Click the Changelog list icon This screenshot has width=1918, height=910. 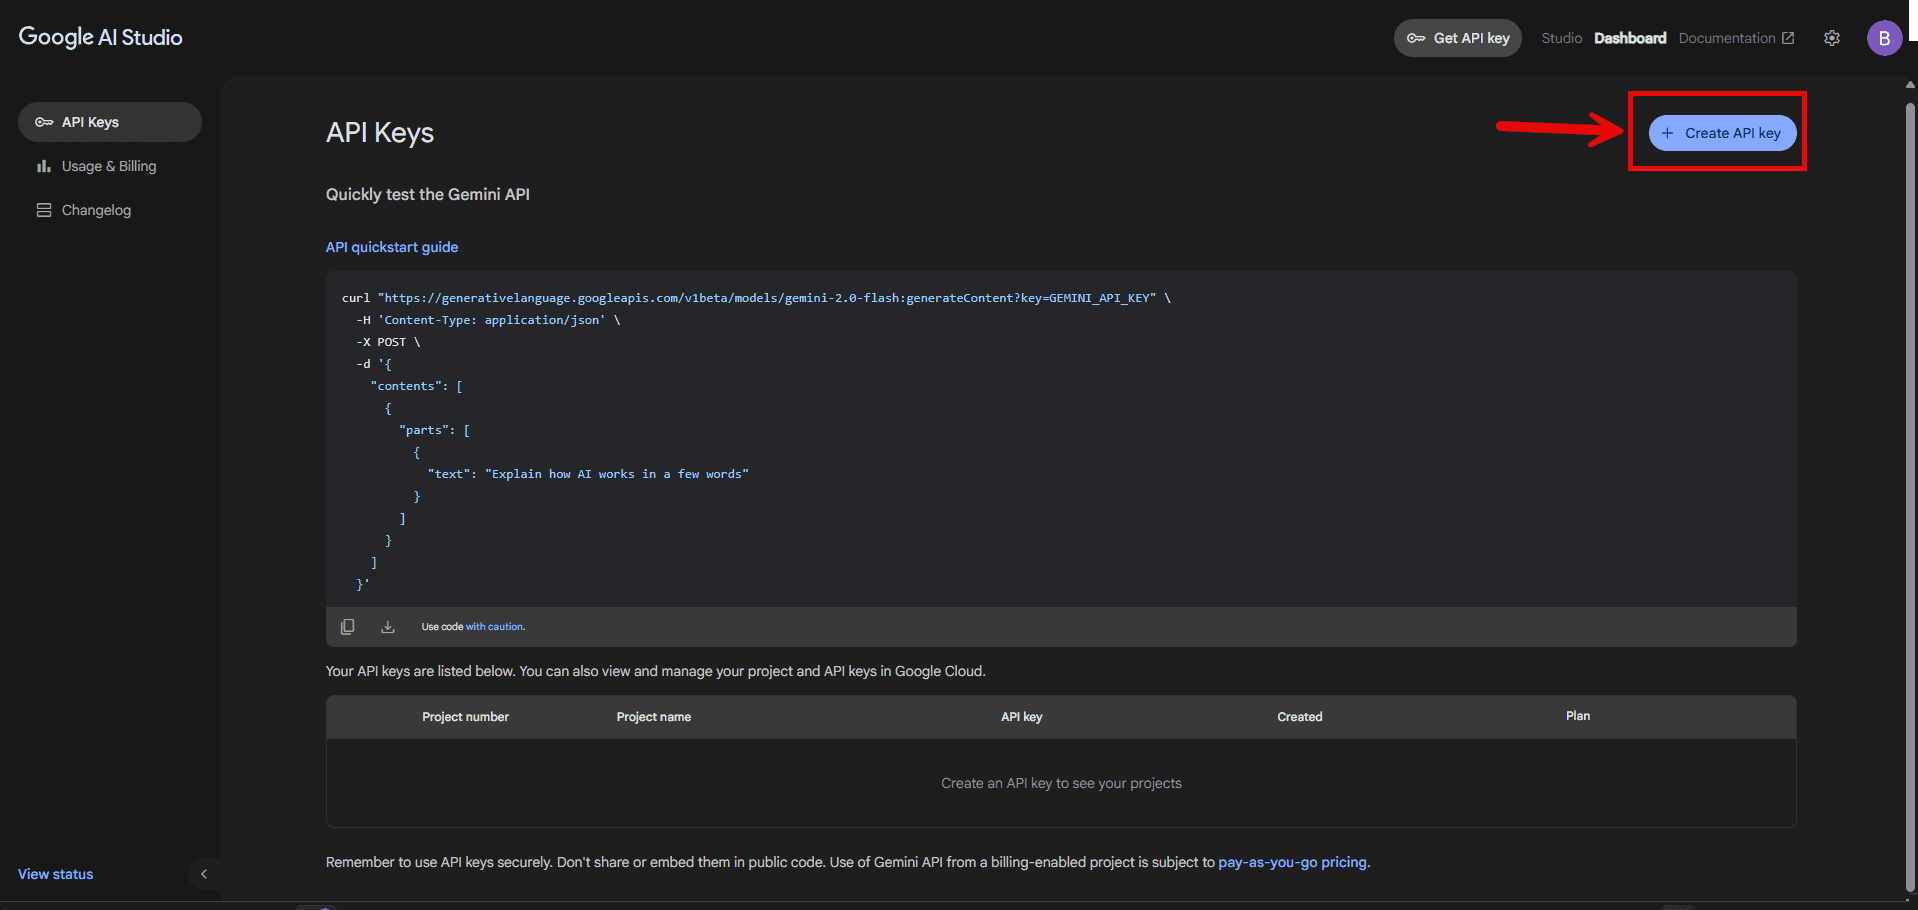[x=44, y=210]
